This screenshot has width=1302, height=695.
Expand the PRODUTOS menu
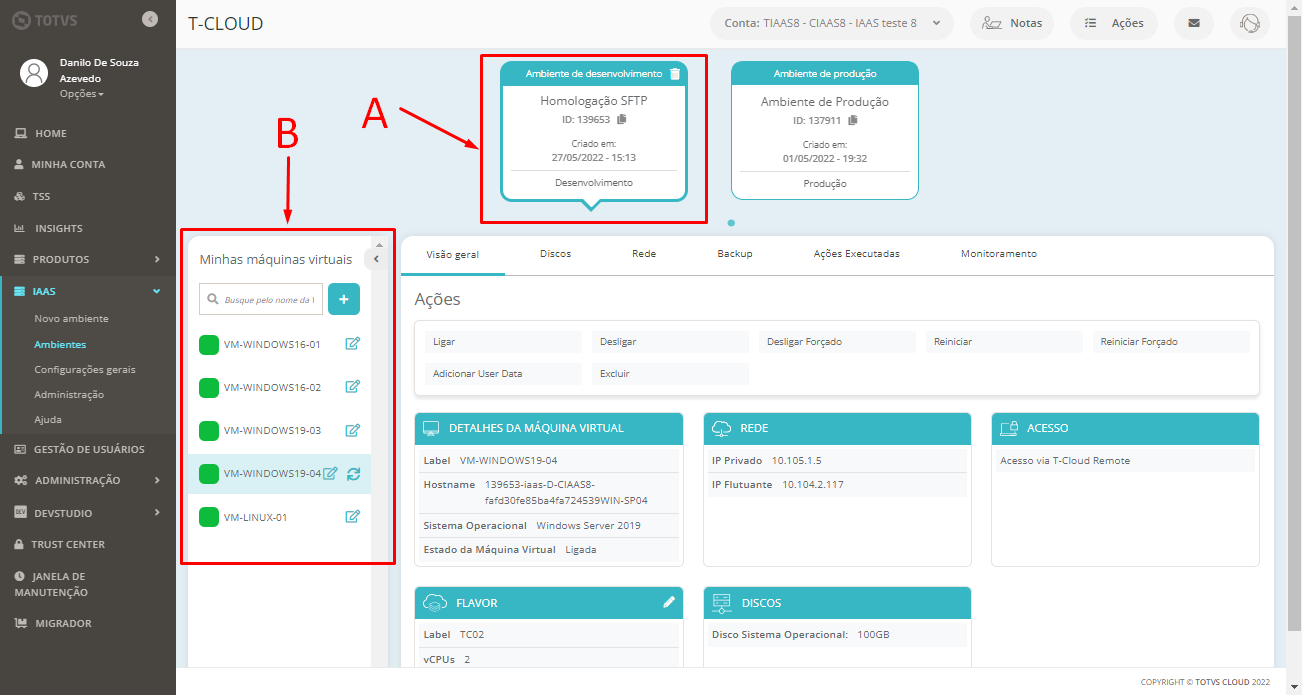88,259
